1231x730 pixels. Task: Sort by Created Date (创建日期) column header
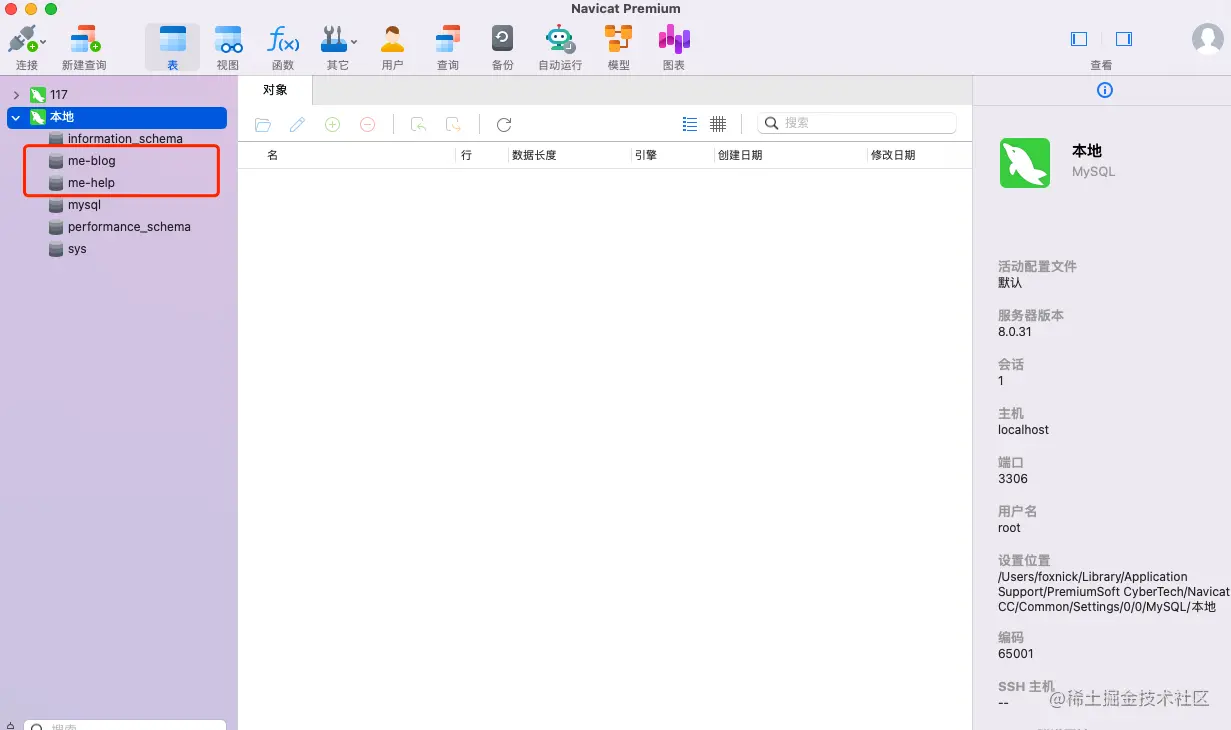tap(740, 155)
